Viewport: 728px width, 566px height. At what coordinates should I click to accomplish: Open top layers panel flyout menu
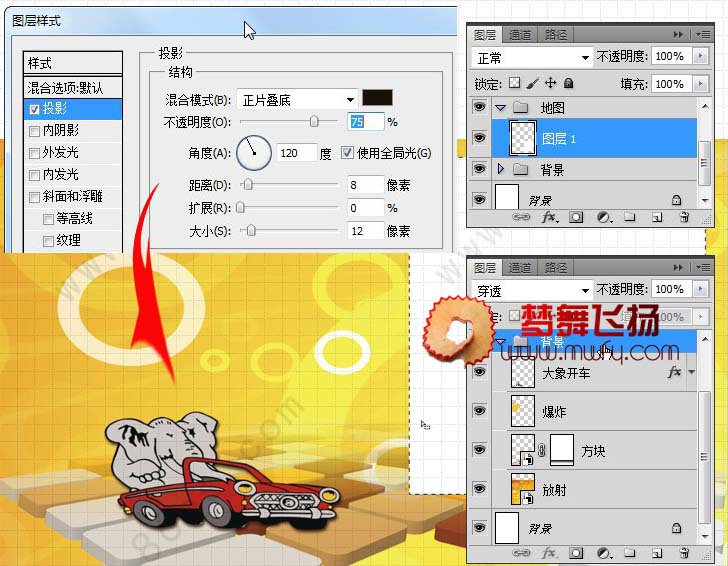point(703,34)
